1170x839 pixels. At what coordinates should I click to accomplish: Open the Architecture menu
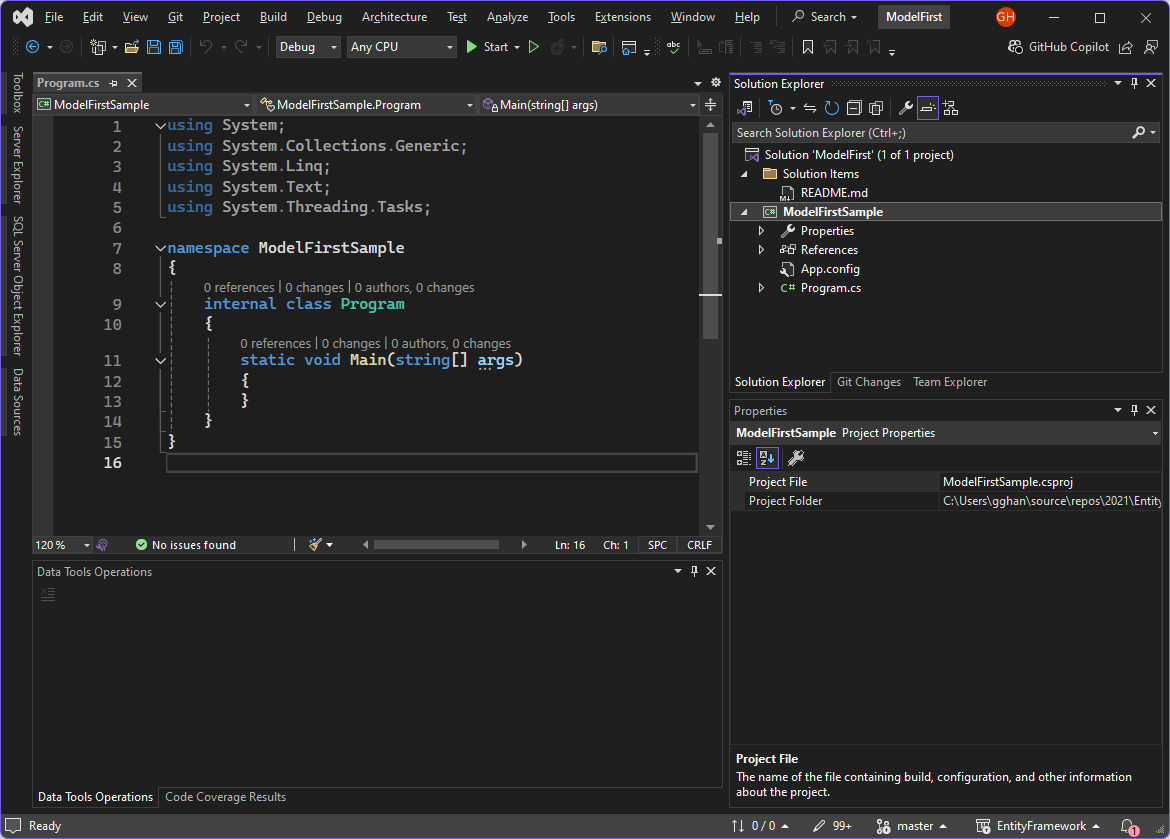394,16
